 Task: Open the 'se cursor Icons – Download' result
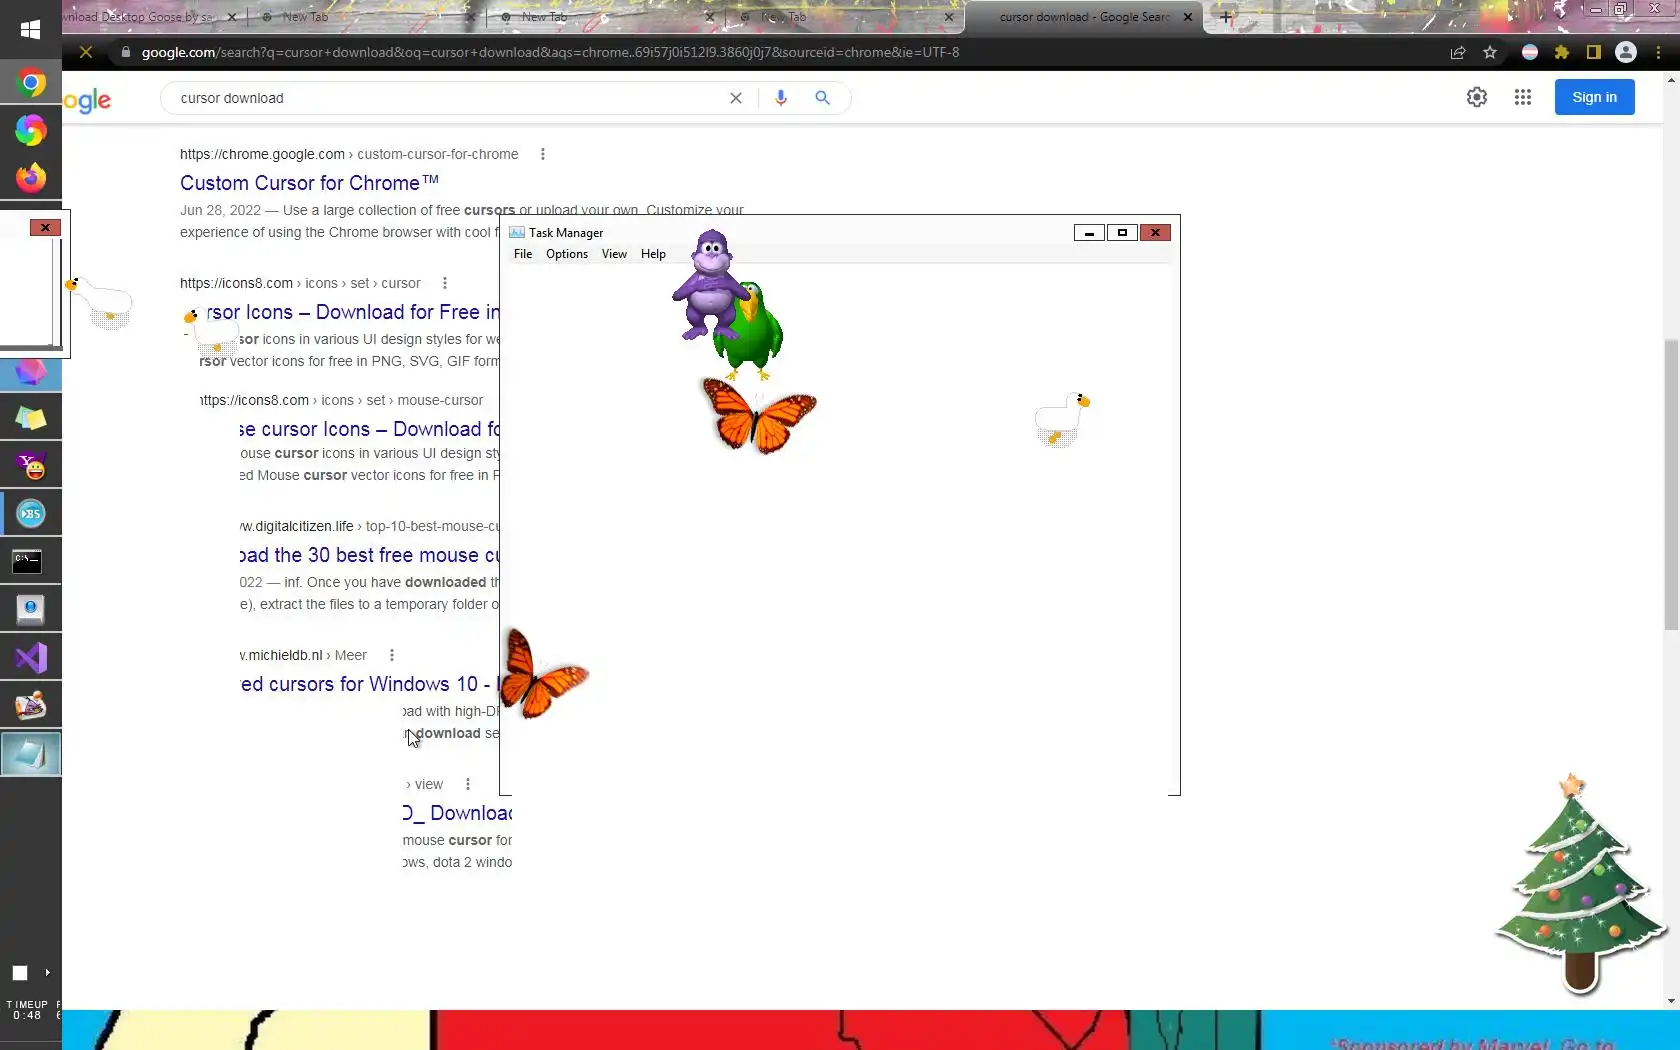[369, 429]
